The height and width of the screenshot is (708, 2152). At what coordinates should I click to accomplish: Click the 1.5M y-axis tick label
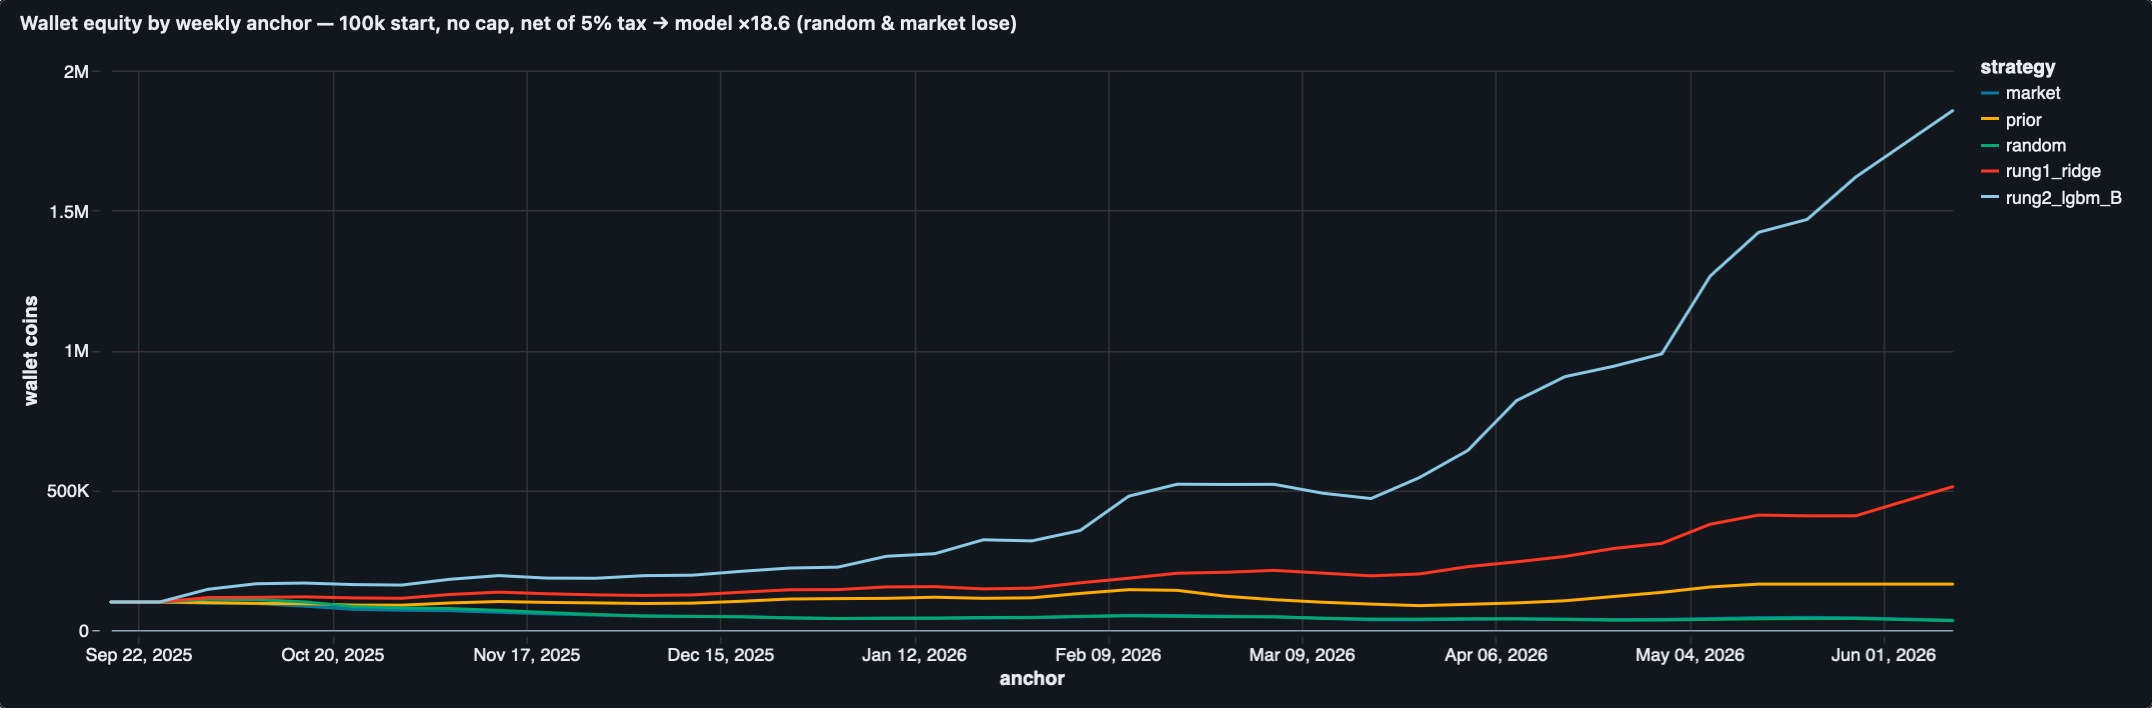[70, 212]
